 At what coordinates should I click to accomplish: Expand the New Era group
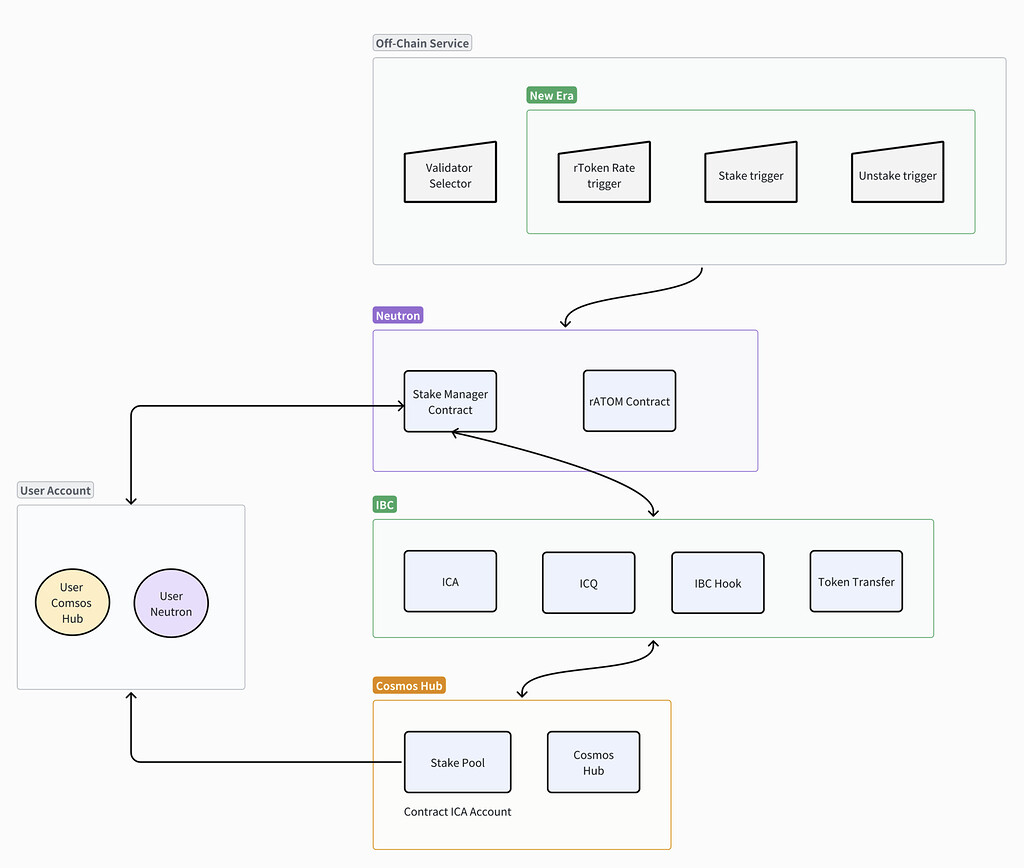click(551, 94)
